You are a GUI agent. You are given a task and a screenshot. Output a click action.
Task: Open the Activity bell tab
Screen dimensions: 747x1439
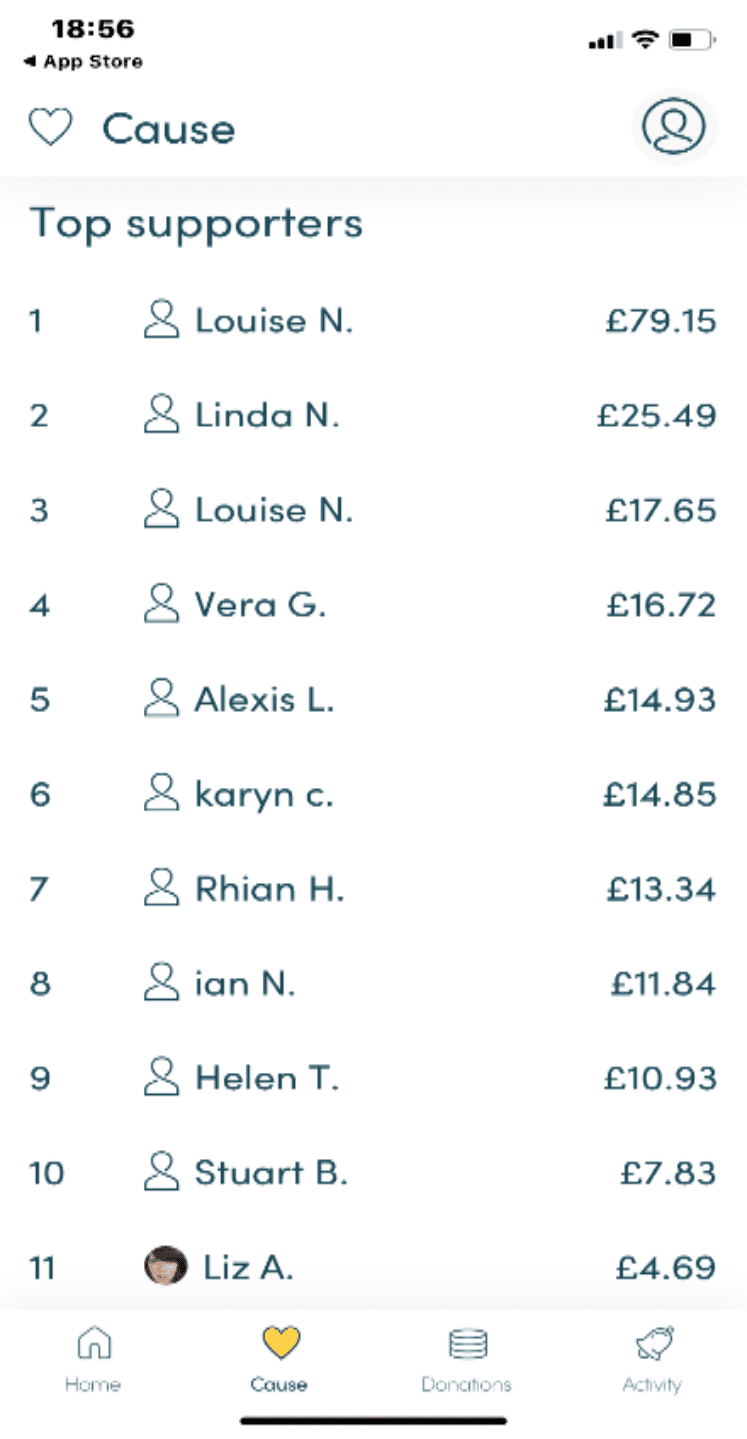(652, 1357)
